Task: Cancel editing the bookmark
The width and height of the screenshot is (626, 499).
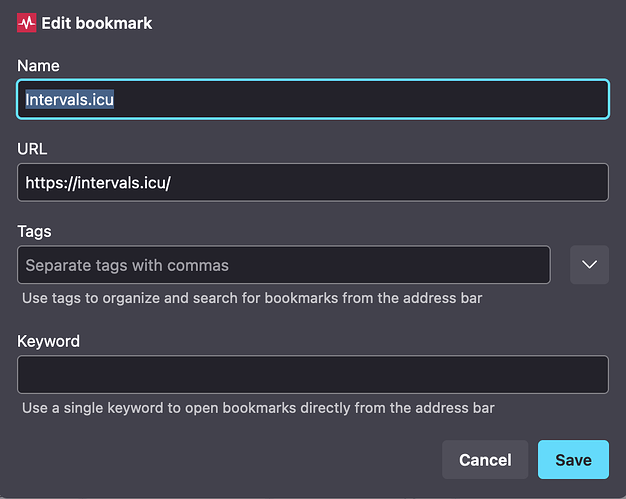Action: 485,459
